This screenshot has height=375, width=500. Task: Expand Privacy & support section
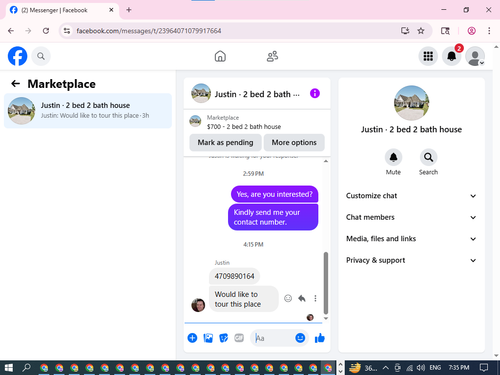pyautogui.click(x=411, y=260)
